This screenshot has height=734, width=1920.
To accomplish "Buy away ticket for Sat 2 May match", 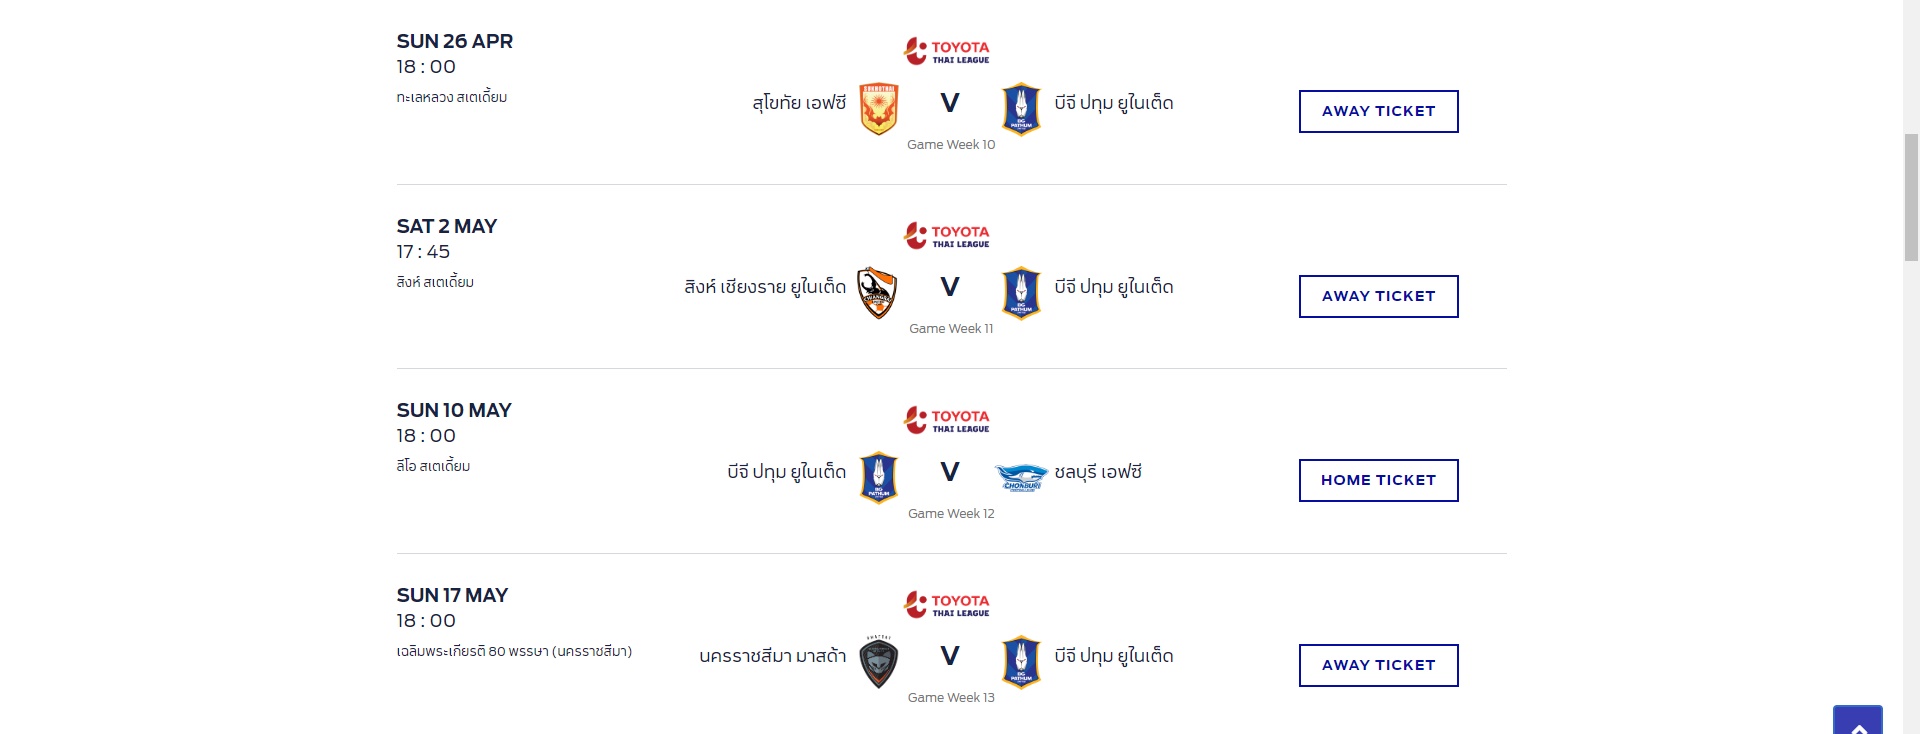I will pos(1378,296).
